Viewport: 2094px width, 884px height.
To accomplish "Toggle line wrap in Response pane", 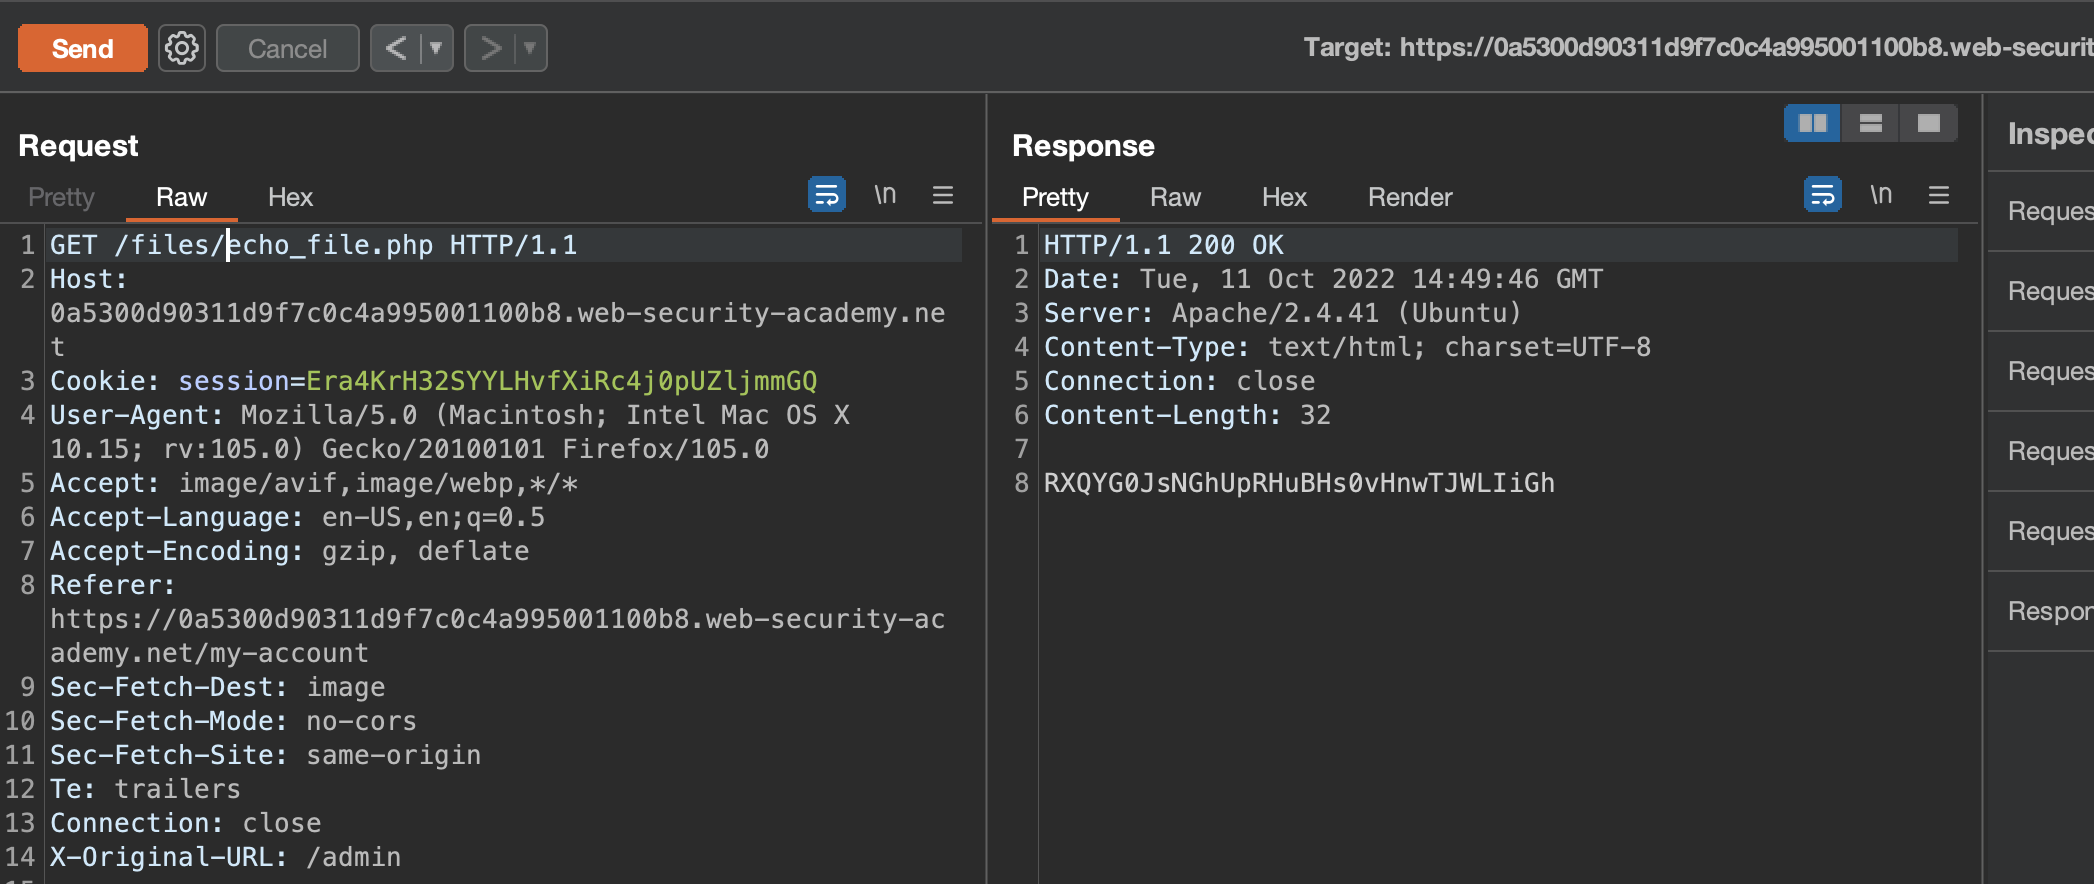I will (1822, 195).
